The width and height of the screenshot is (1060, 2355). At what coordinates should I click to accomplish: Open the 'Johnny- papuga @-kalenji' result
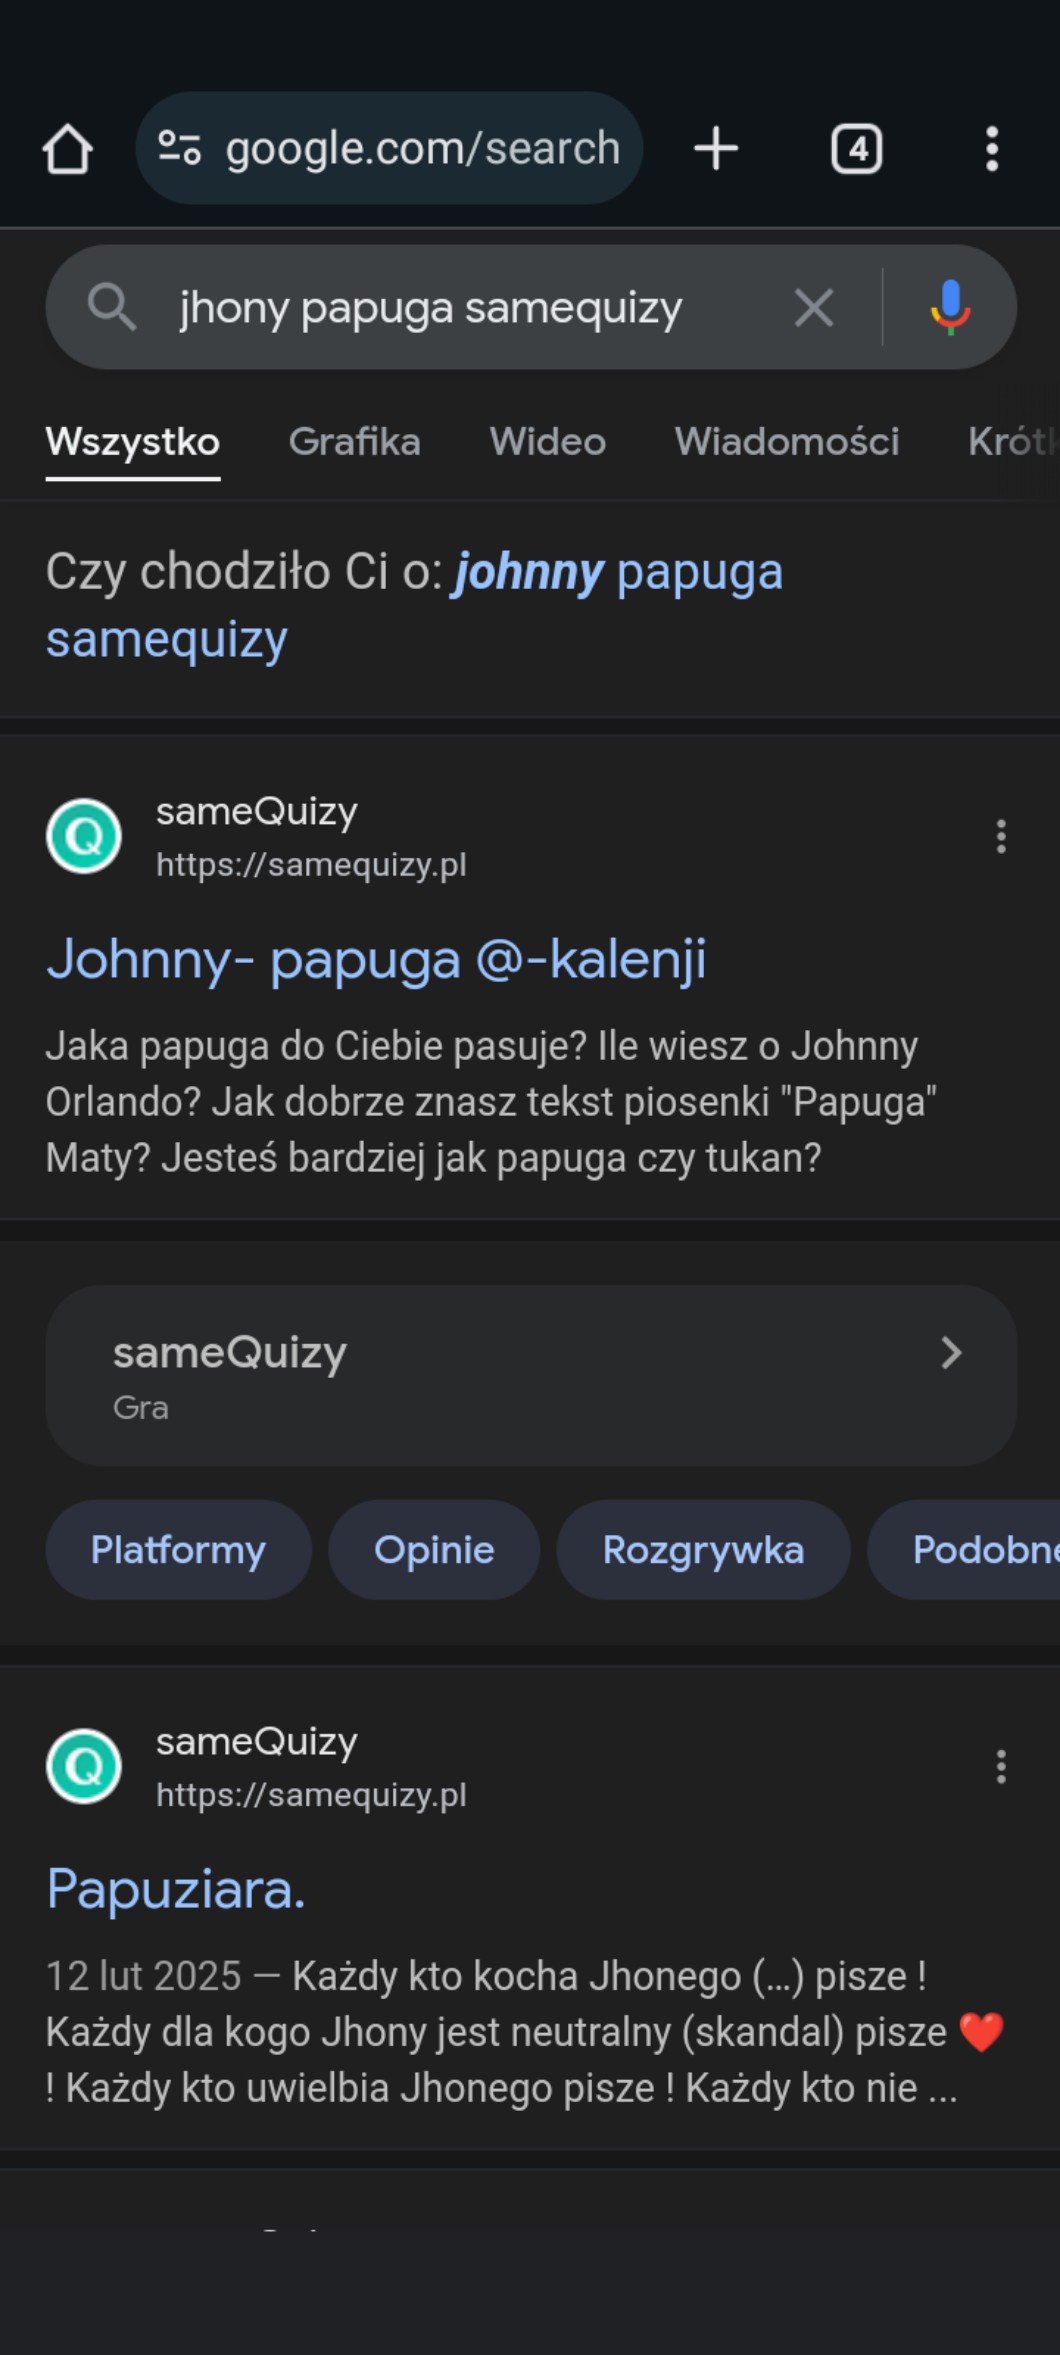coord(376,959)
